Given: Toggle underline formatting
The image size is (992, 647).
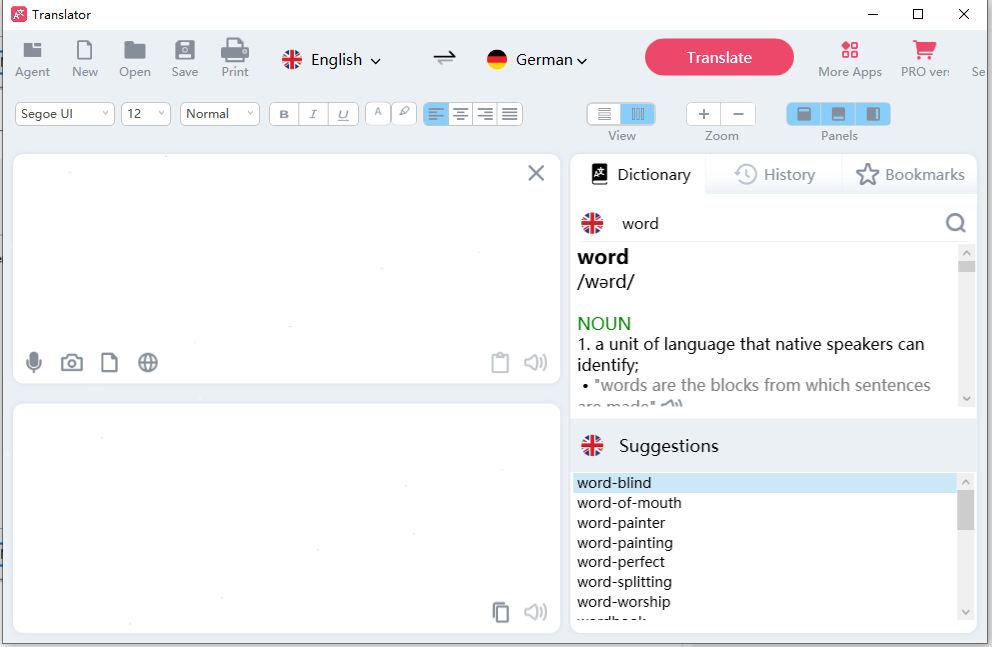Looking at the screenshot, I should click(343, 114).
